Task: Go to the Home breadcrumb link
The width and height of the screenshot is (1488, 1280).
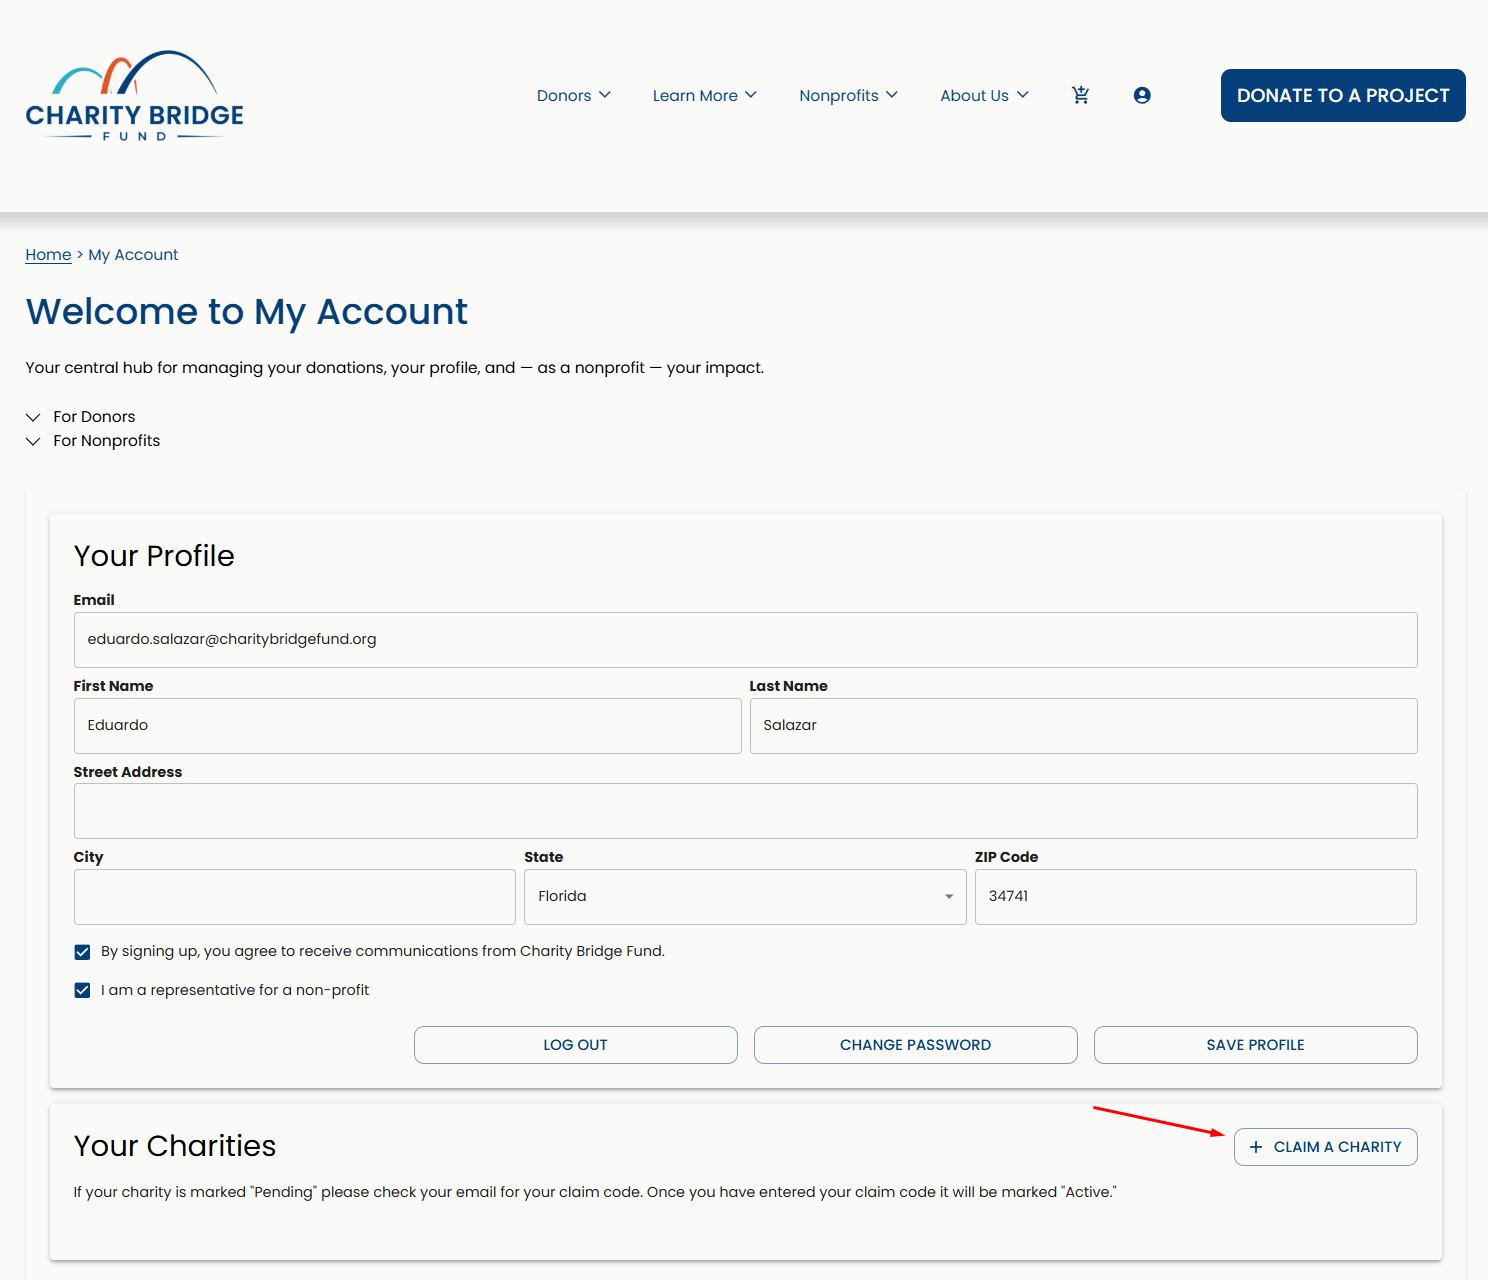Action: coord(48,255)
